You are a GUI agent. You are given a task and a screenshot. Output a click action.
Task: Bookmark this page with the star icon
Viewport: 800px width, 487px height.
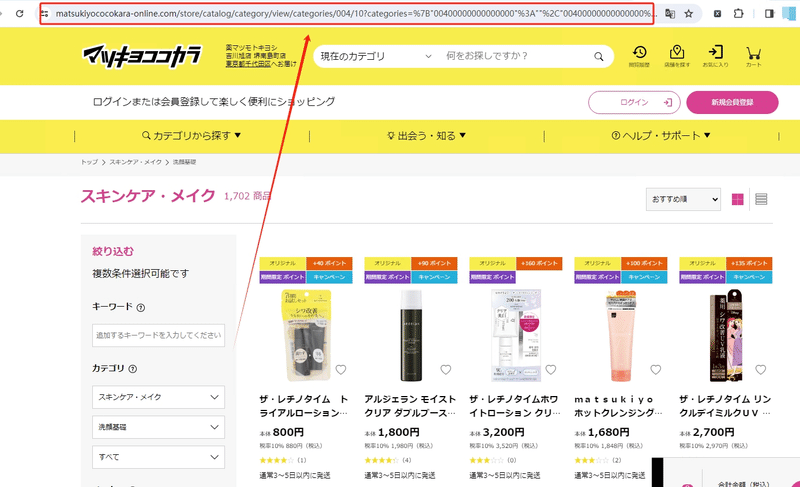pos(689,14)
